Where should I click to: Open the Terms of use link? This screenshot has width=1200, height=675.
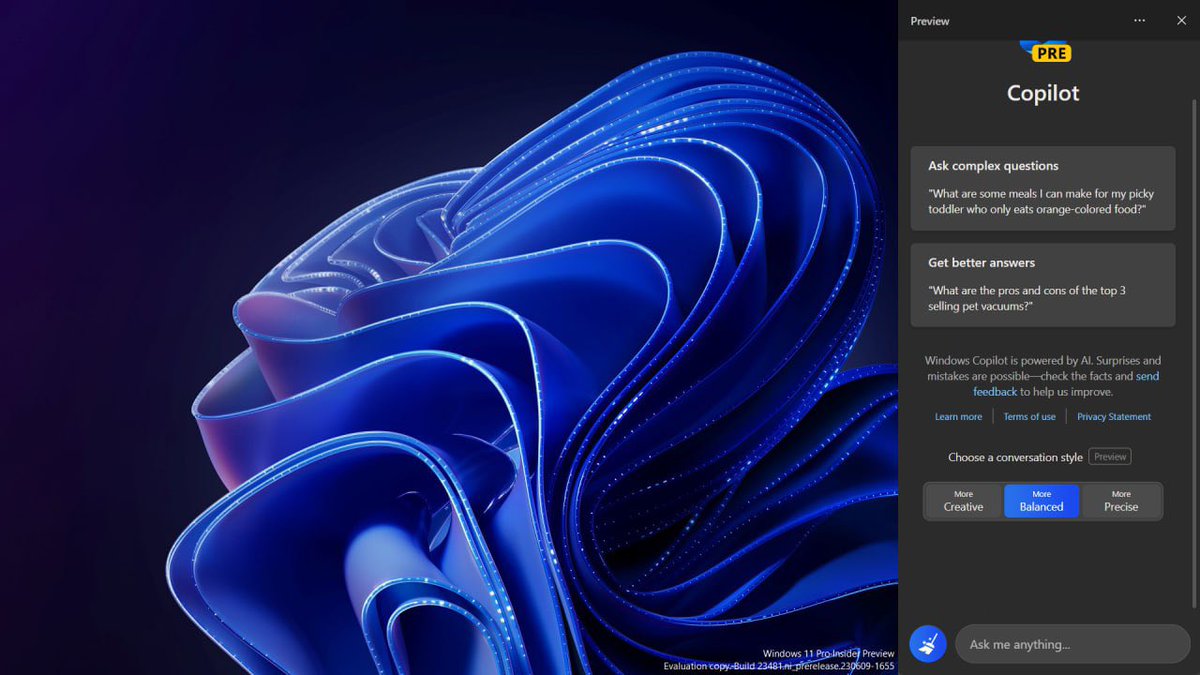(1029, 417)
